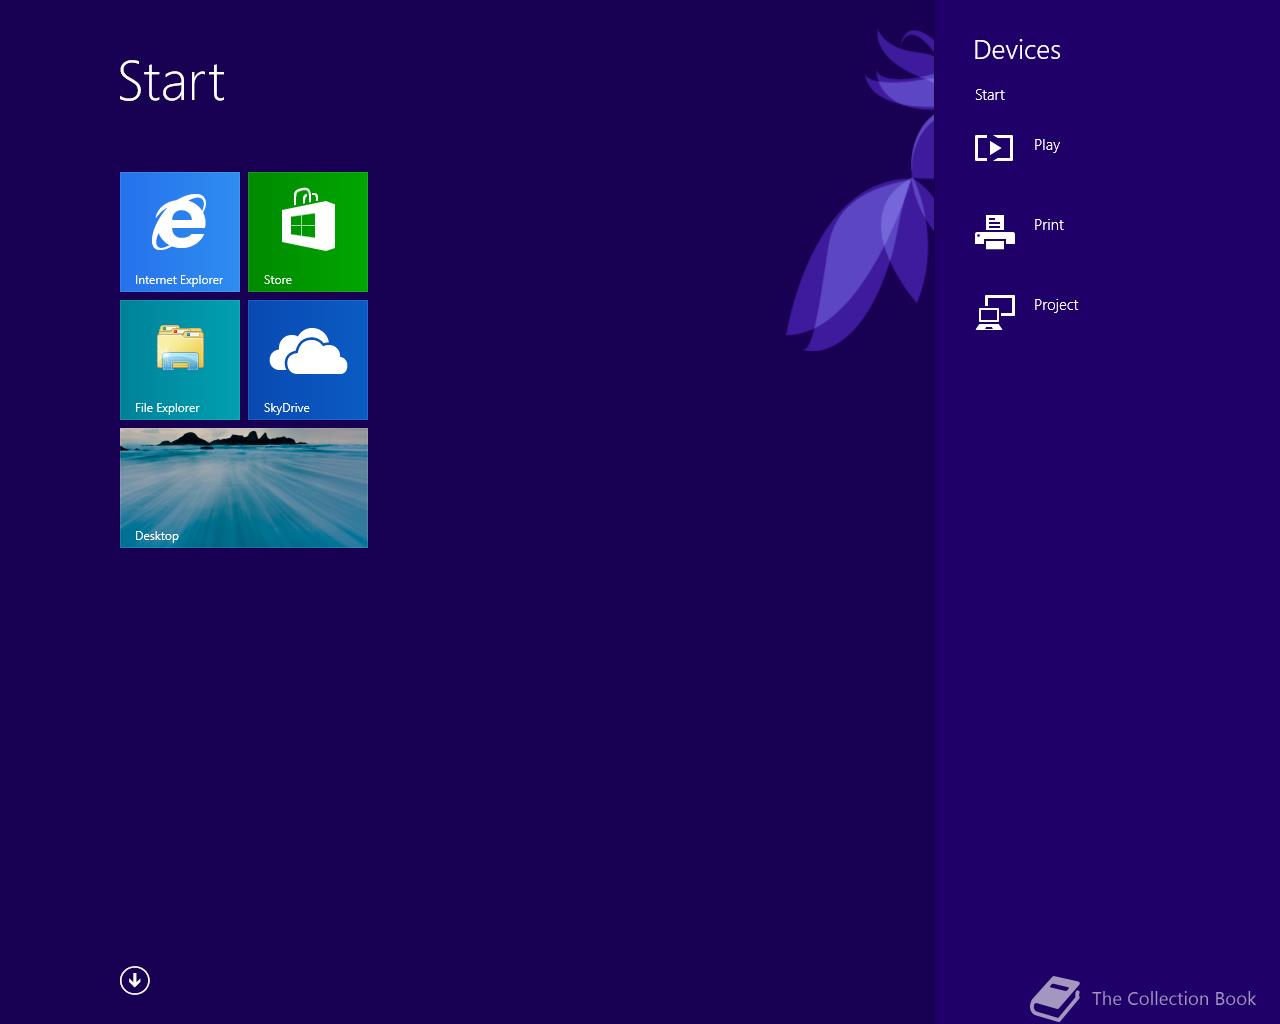Click the Start heading on the main screen
The width and height of the screenshot is (1280, 1024).
click(x=172, y=81)
